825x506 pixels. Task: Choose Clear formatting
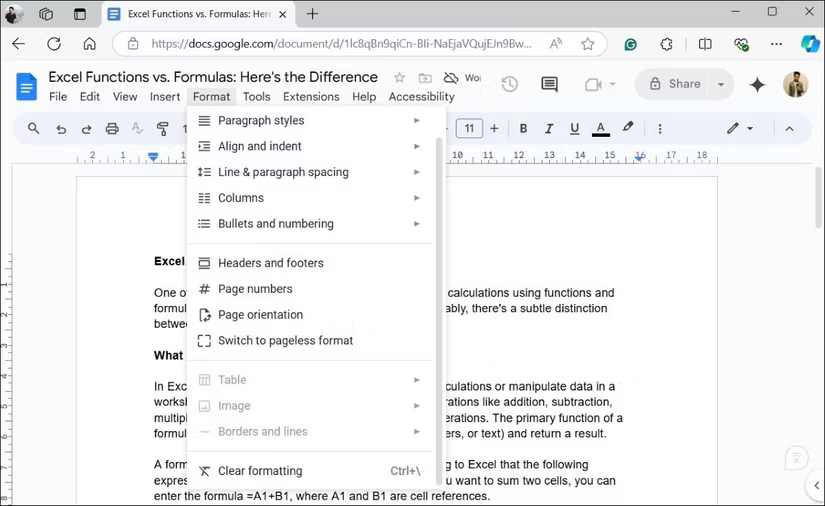point(310,471)
